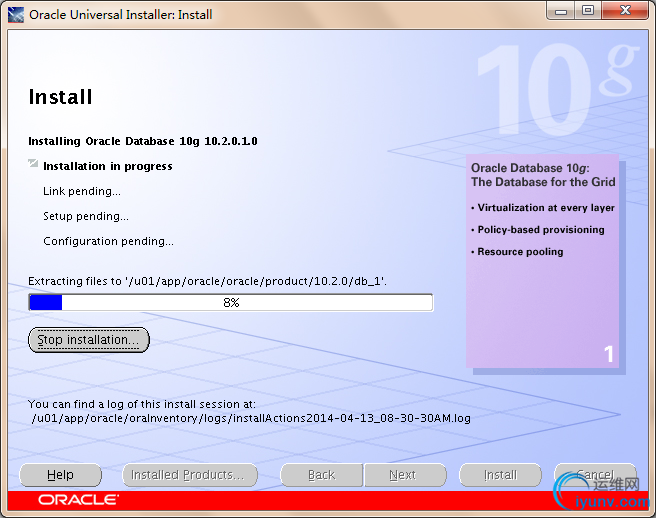Click the Back button
The width and height of the screenshot is (656, 518).
(x=321, y=475)
